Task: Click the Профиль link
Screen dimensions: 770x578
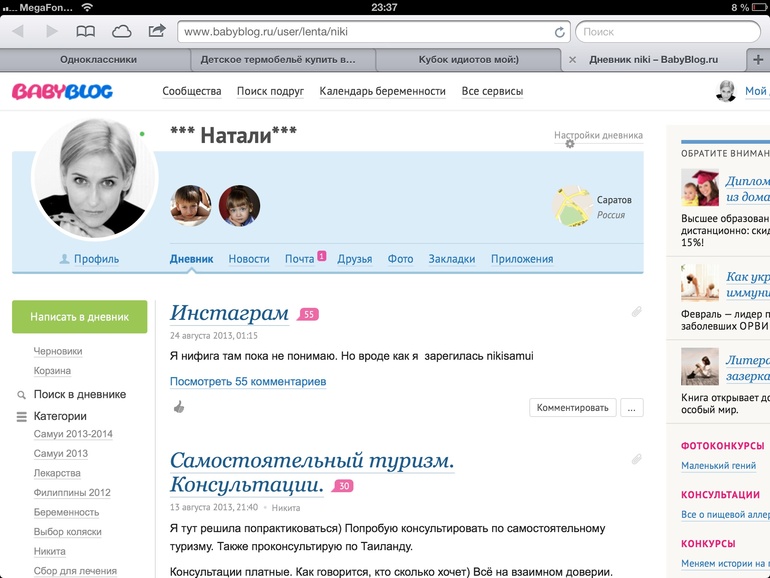Action: pos(96,259)
